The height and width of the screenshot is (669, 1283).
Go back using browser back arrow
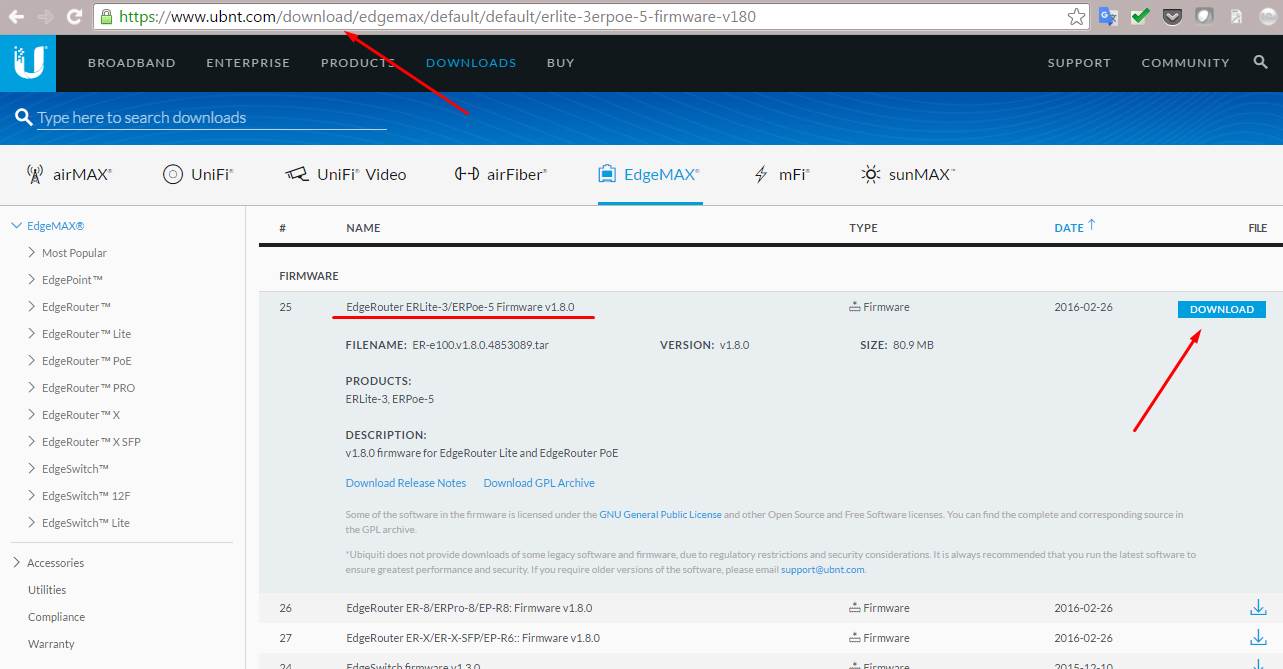16,17
